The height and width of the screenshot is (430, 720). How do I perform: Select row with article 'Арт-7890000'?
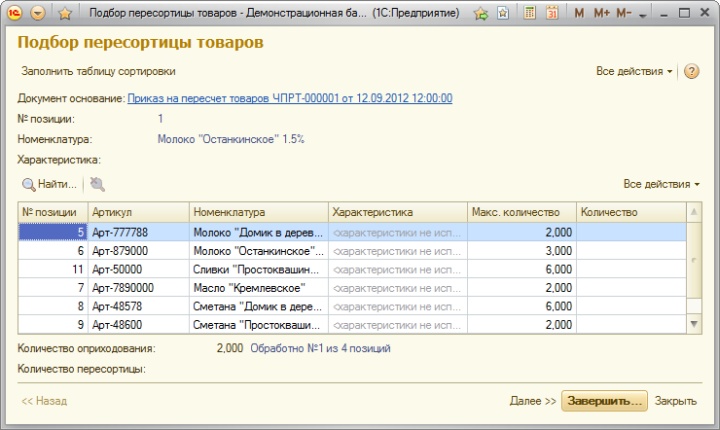click(x=352, y=288)
